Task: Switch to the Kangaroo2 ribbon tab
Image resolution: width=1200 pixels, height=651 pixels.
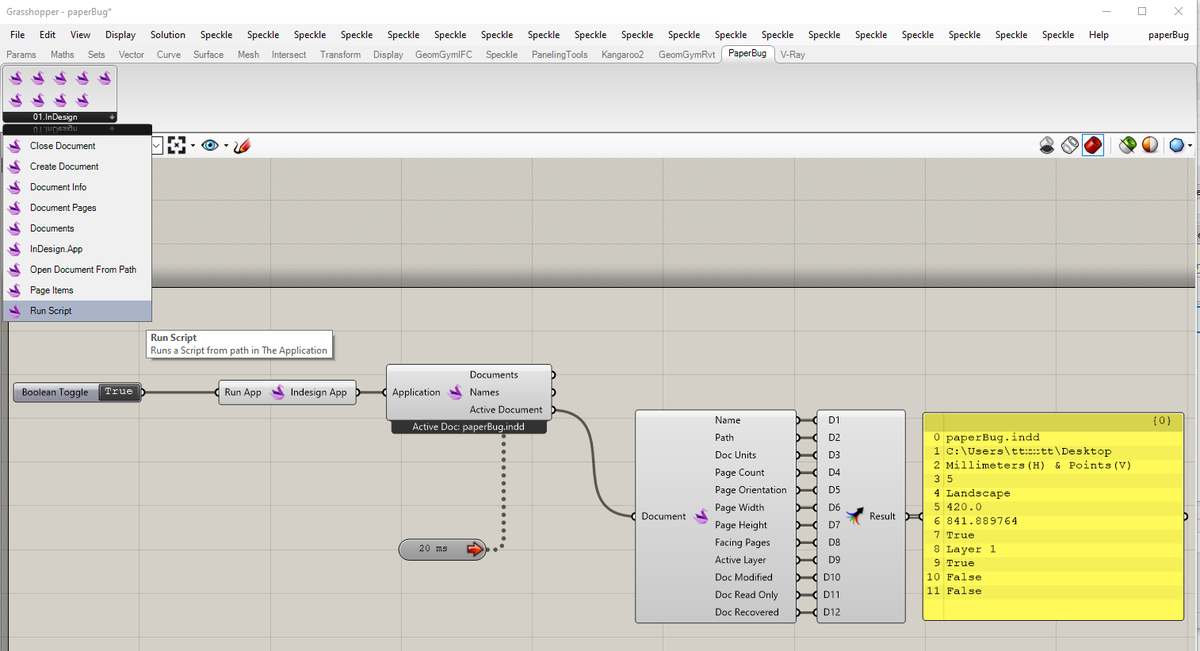Action: [623, 54]
